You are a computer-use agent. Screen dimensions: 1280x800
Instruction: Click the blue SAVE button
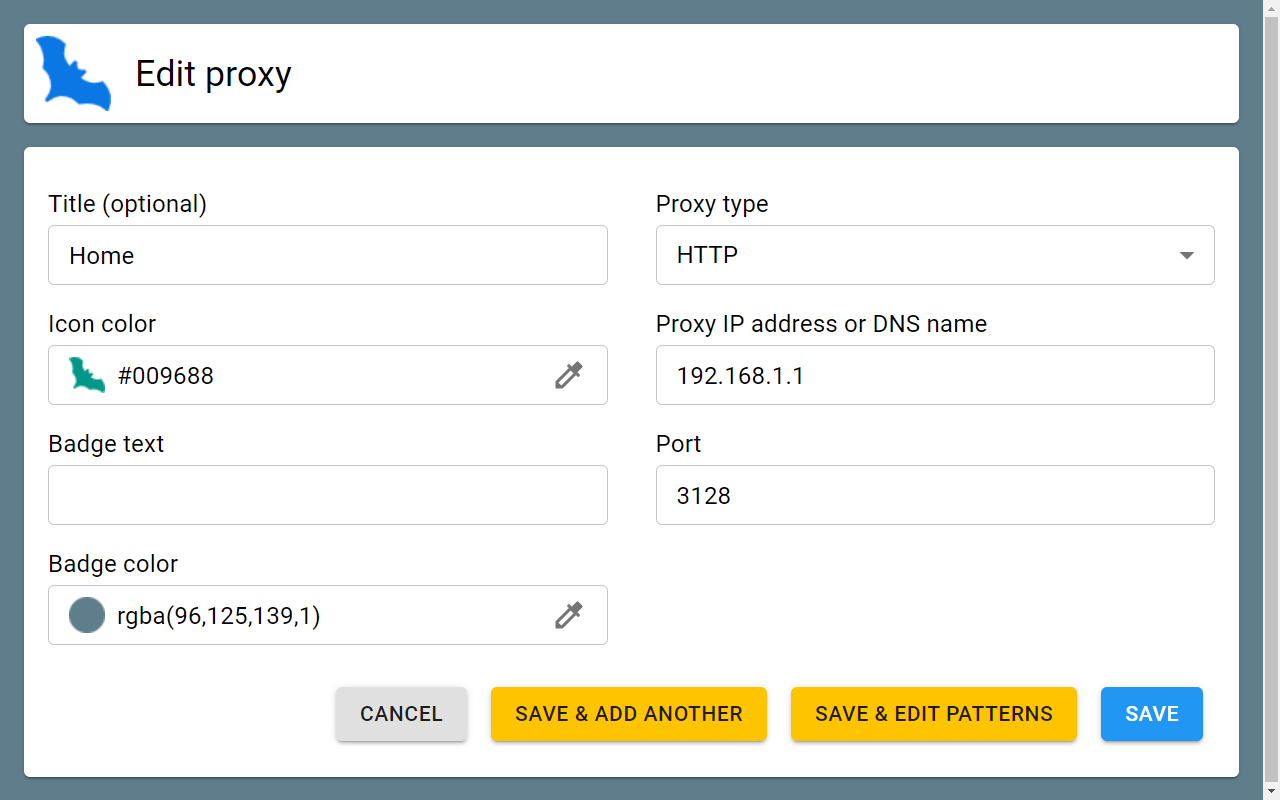point(1152,714)
